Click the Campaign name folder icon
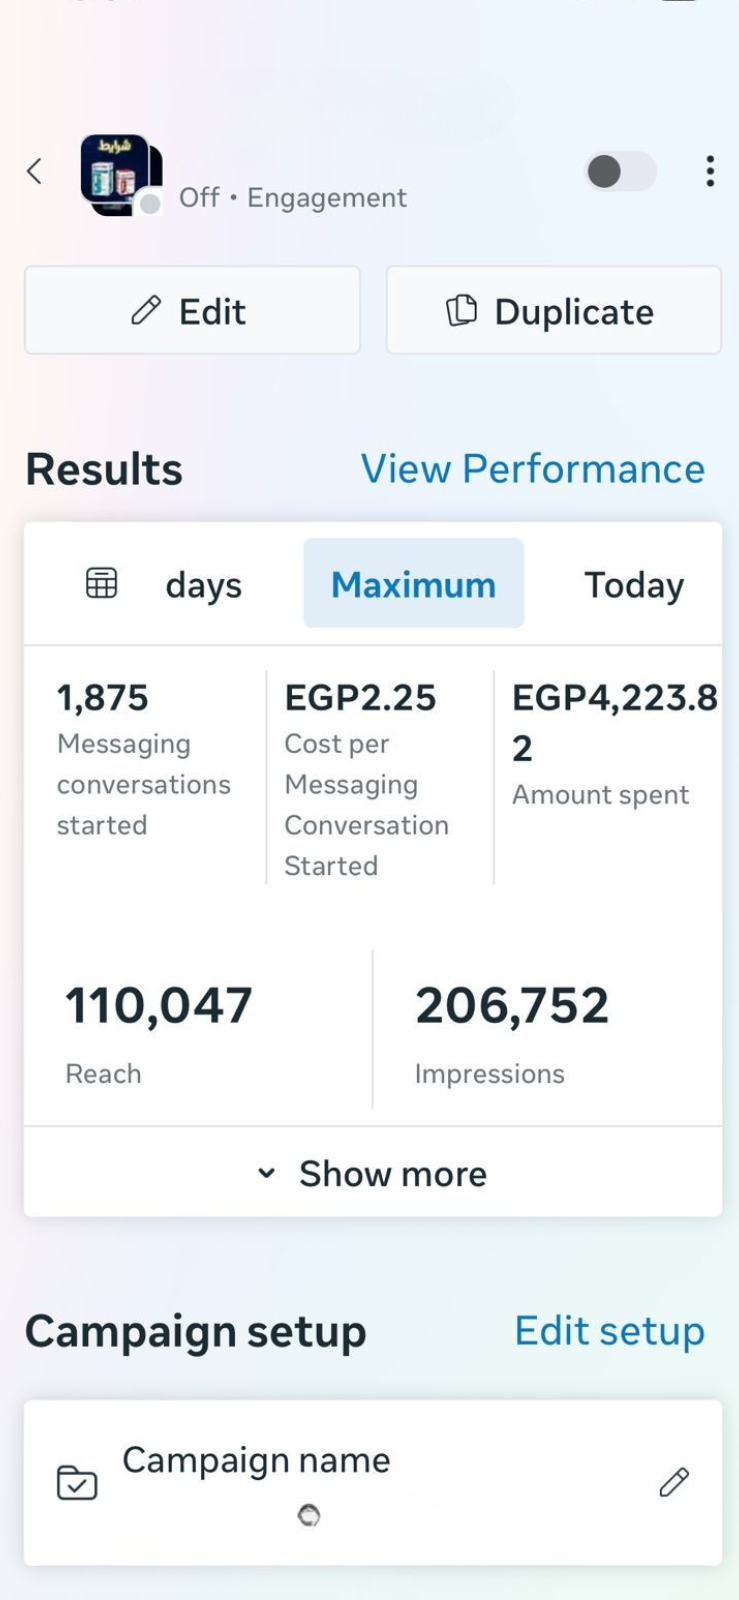 [x=77, y=1482]
